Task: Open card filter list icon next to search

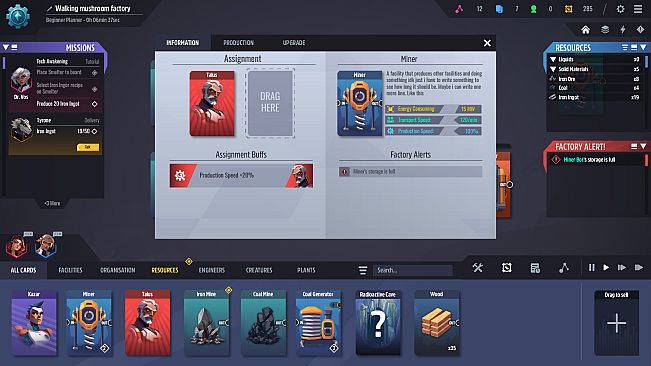Action: 363,271
